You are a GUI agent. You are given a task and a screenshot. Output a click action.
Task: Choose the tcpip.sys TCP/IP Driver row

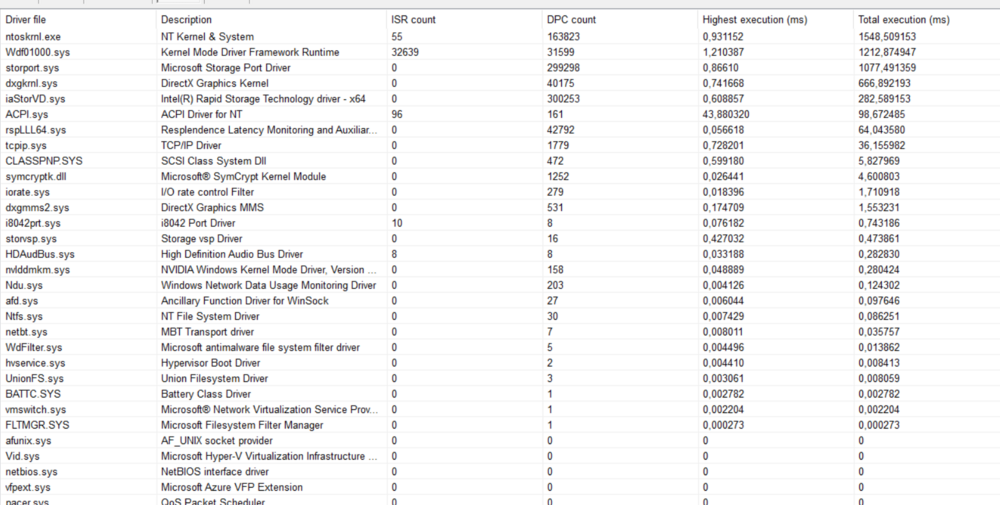[27, 145]
